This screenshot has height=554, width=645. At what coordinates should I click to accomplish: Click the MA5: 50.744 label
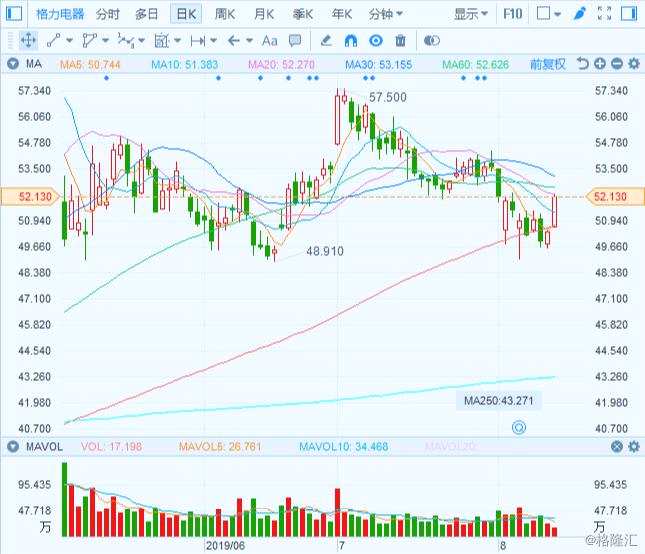coord(90,65)
